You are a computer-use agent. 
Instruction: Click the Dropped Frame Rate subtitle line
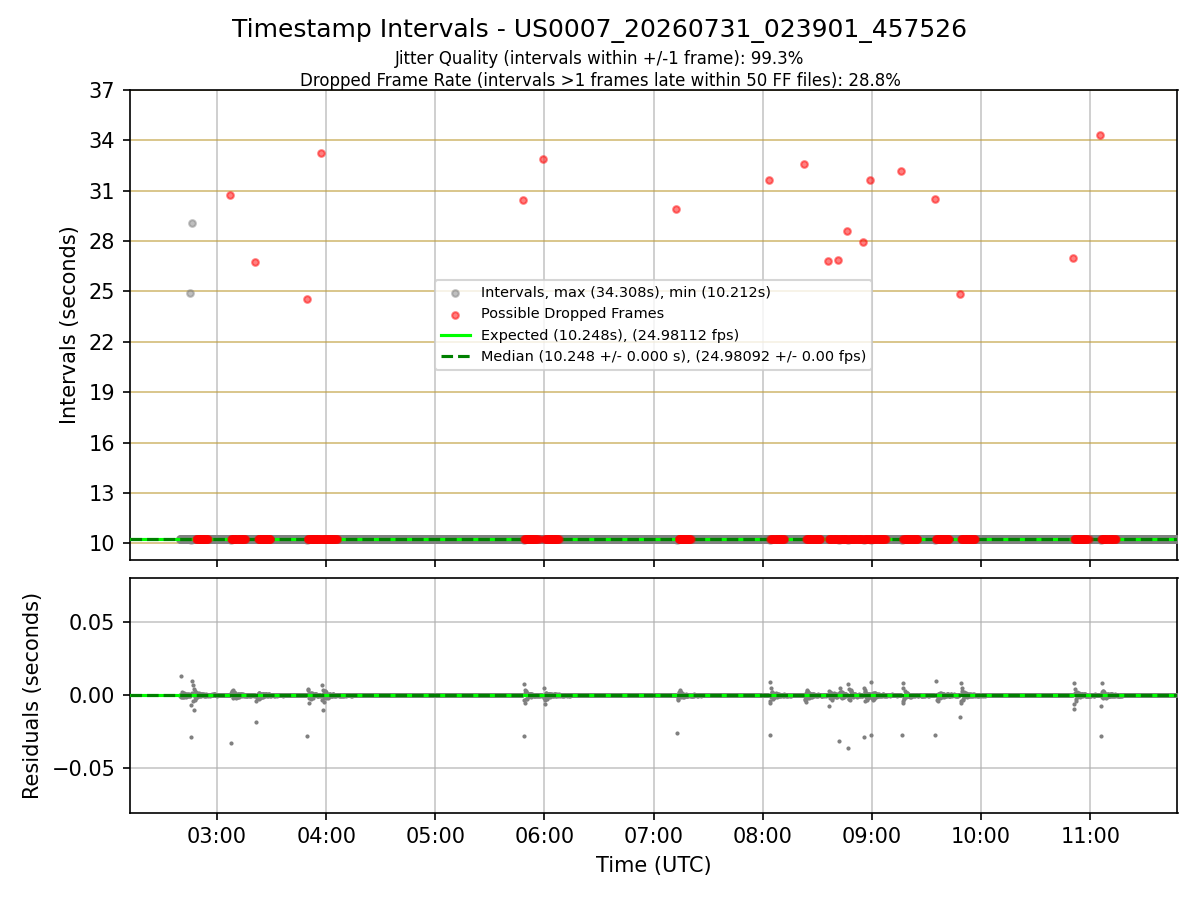(600, 80)
